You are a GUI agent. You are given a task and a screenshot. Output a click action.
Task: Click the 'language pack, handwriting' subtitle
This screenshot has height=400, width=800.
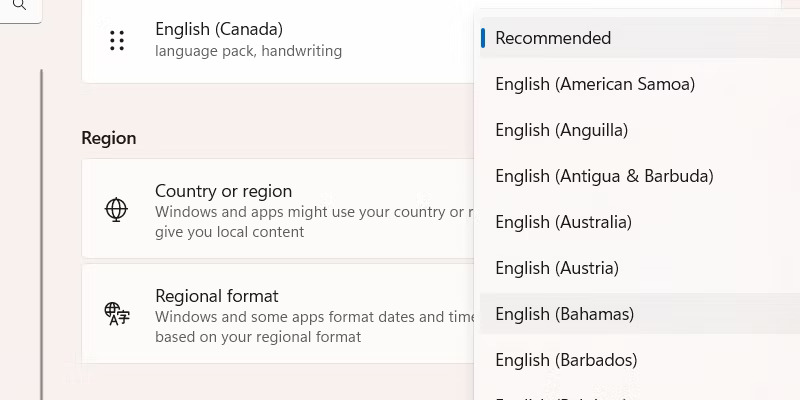[248, 51]
